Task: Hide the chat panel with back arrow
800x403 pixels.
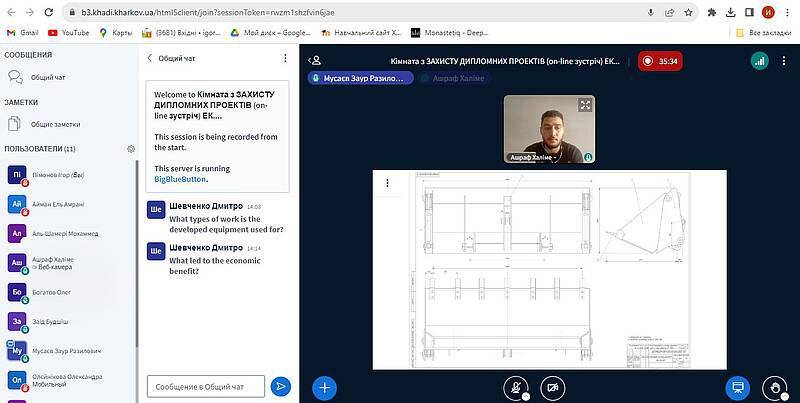Action: [150, 58]
